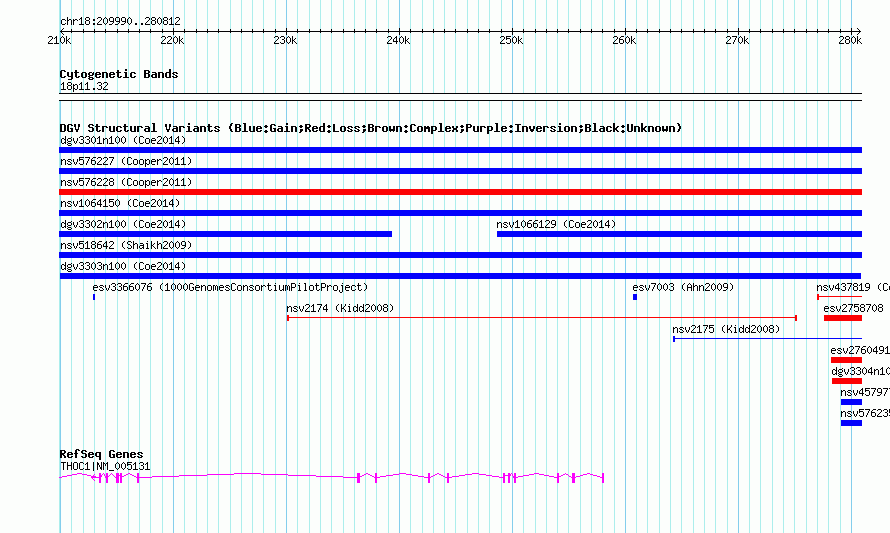Viewport: 890px width, 533px height.
Task: Select the blue bar under nsv576227
Action: [460, 171]
